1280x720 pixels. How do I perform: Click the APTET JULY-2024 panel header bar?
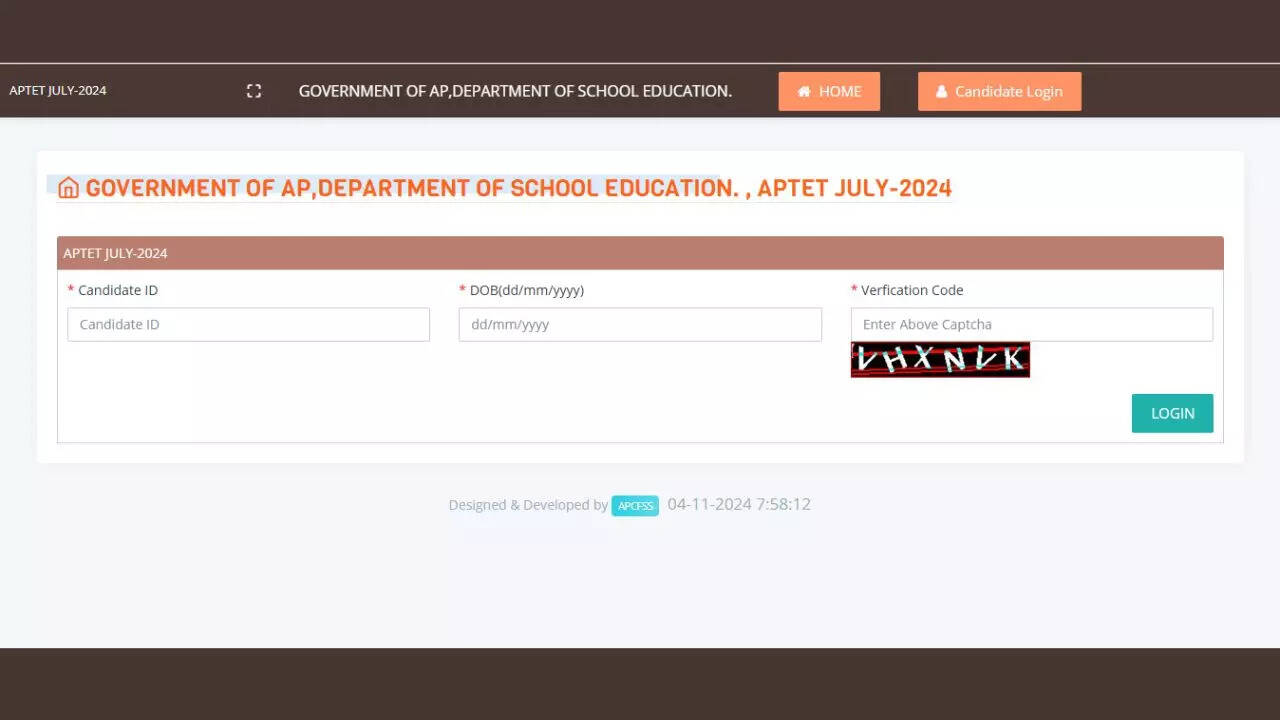click(x=640, y=253)
